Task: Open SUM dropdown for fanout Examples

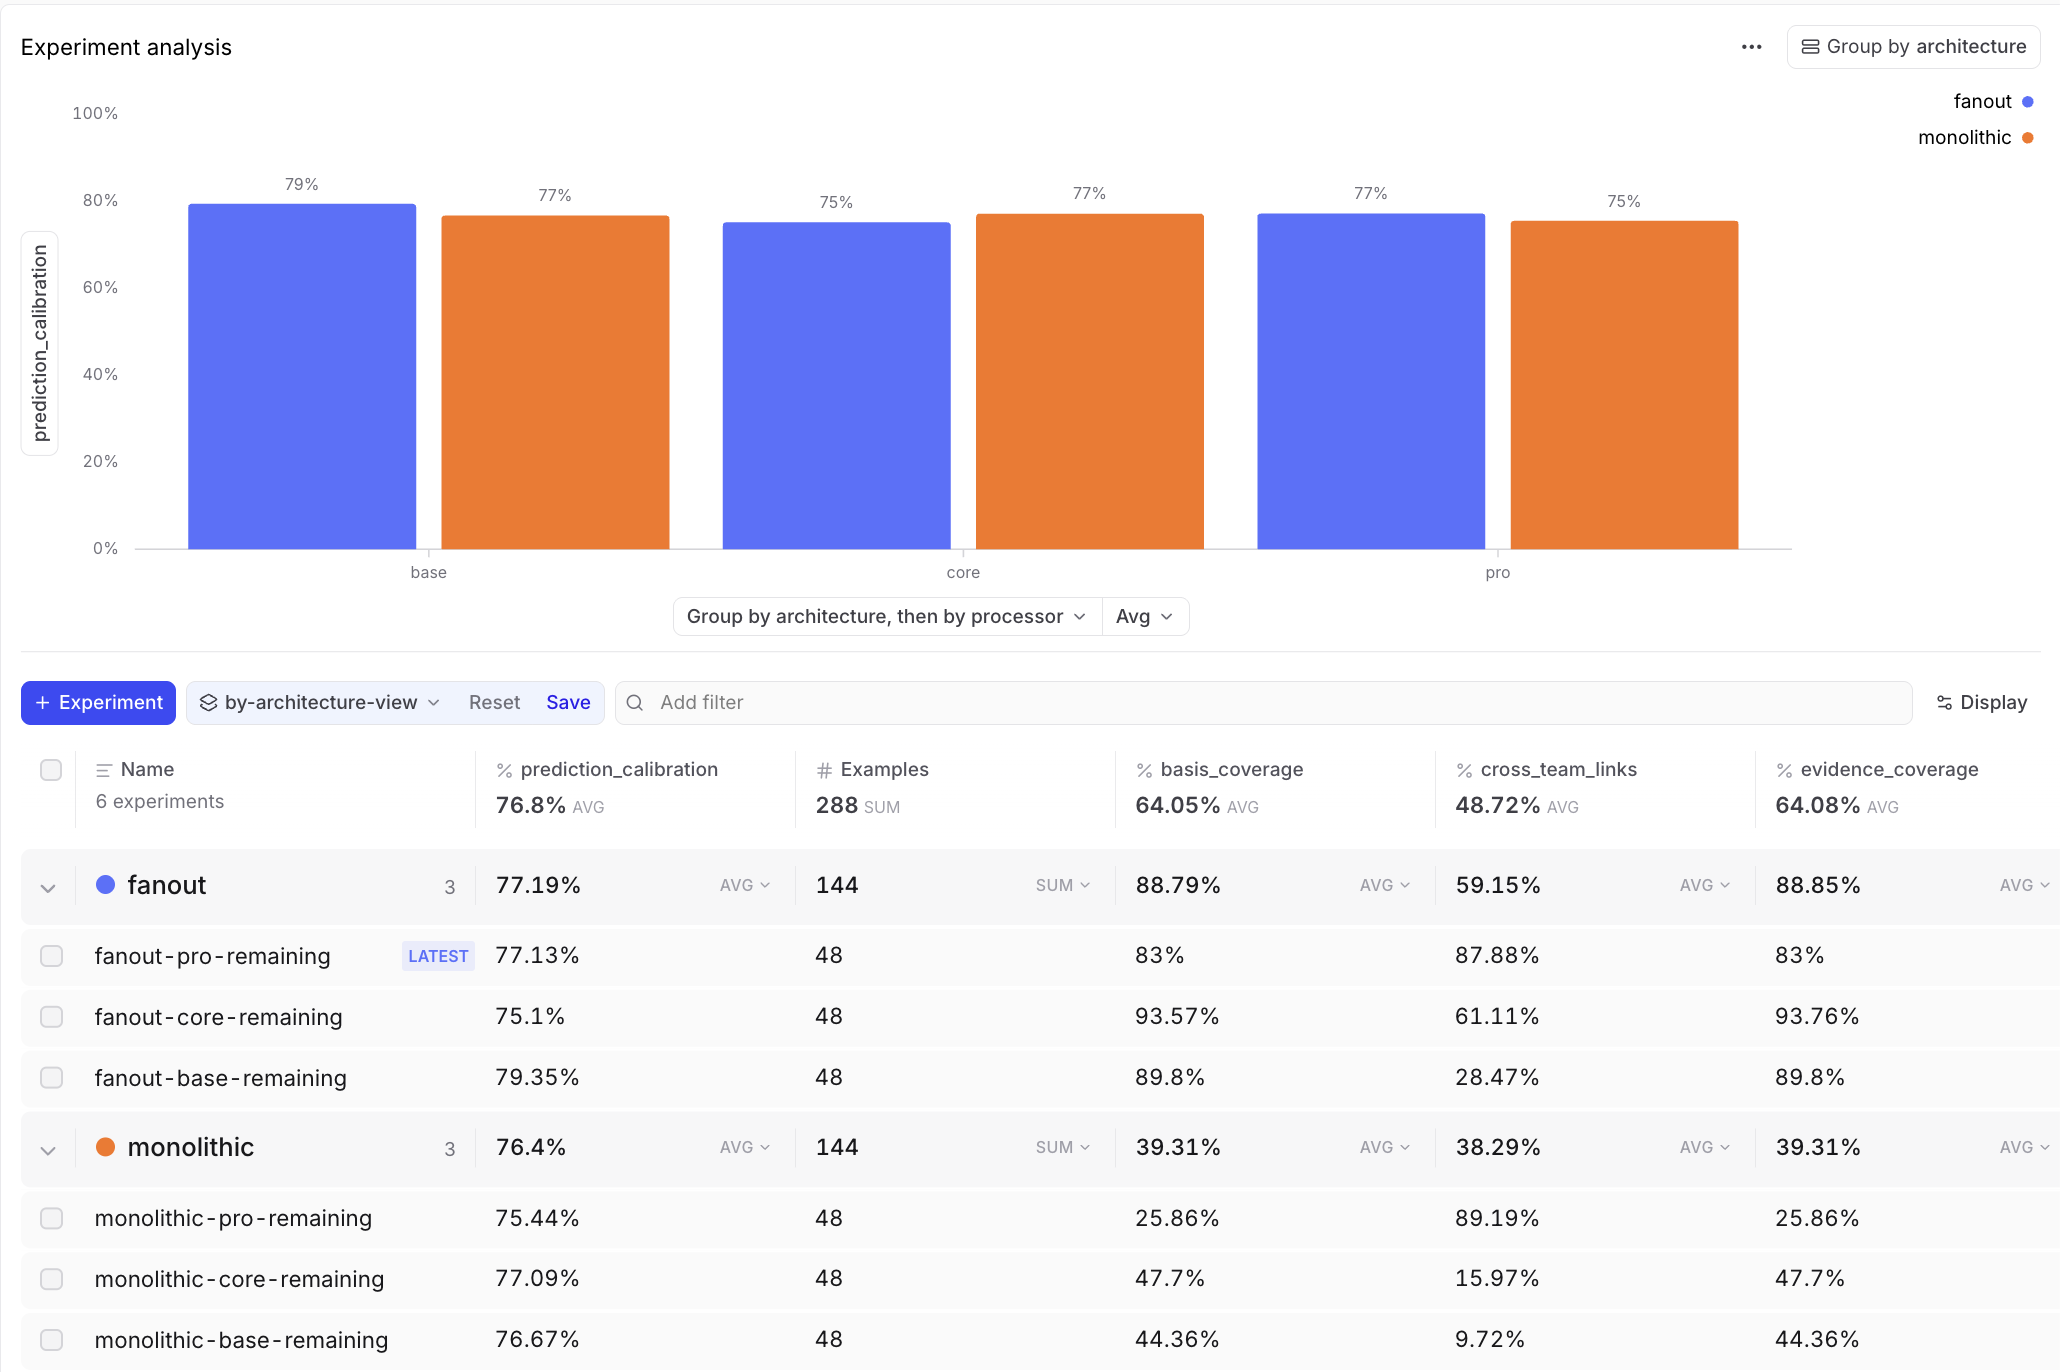Action: tap(1063, 886)
